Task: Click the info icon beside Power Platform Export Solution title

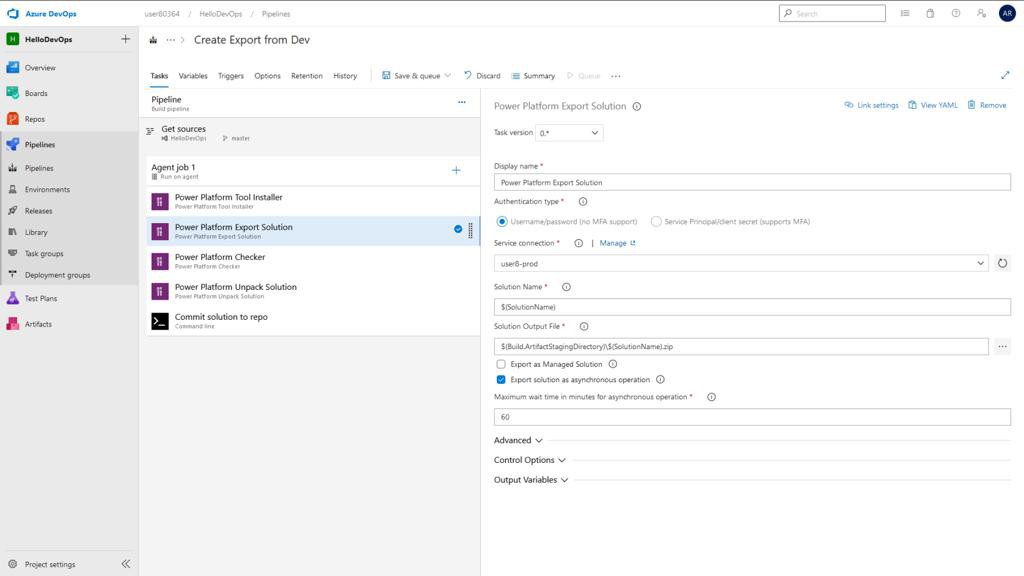Action: pyautogui.click(x=637, y=106)
